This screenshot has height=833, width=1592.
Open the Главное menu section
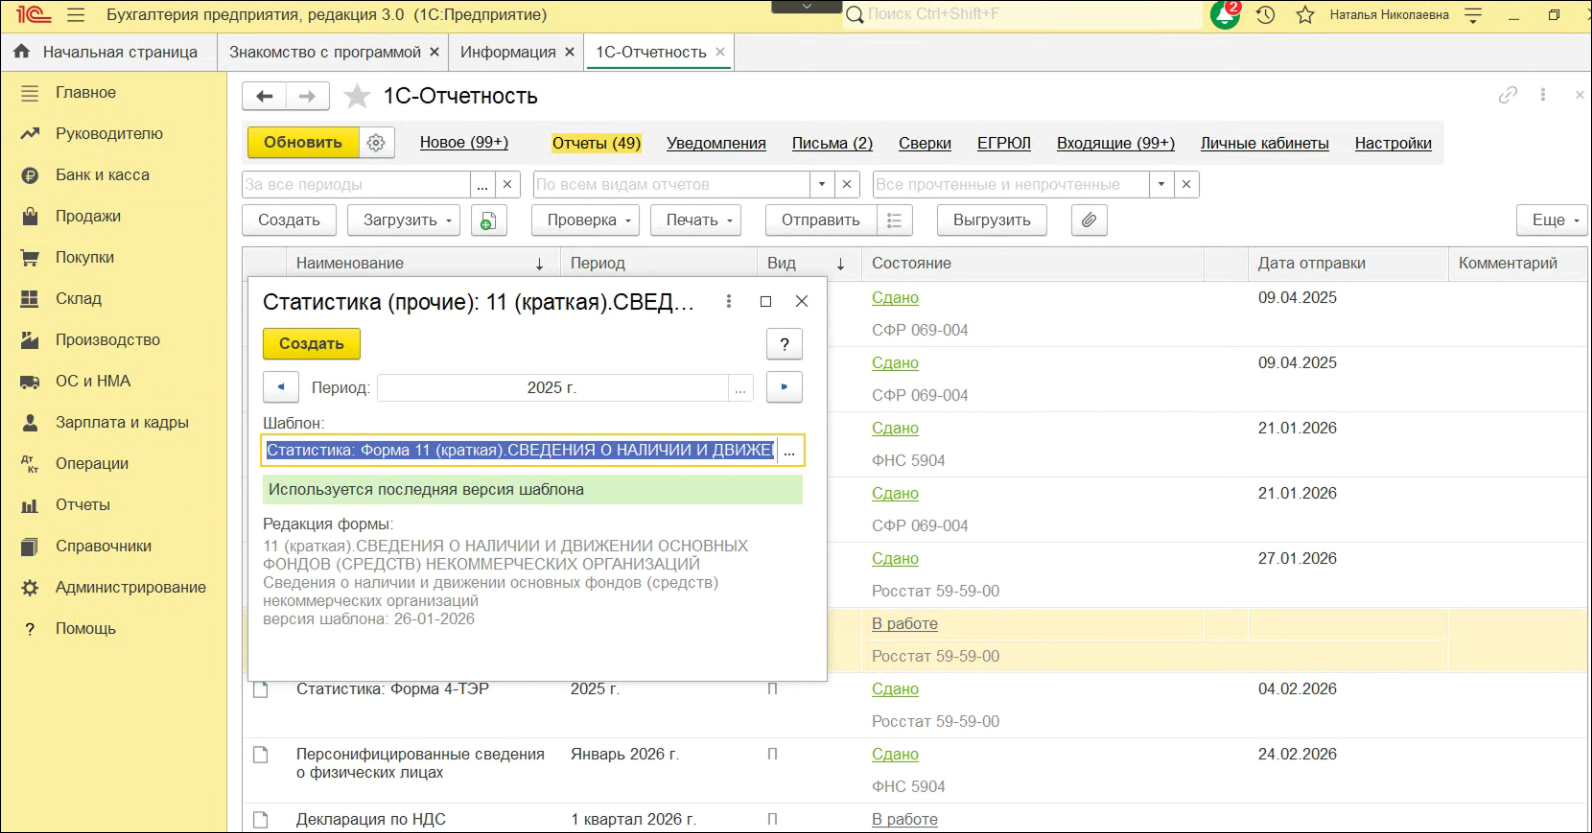coord(86,93)
